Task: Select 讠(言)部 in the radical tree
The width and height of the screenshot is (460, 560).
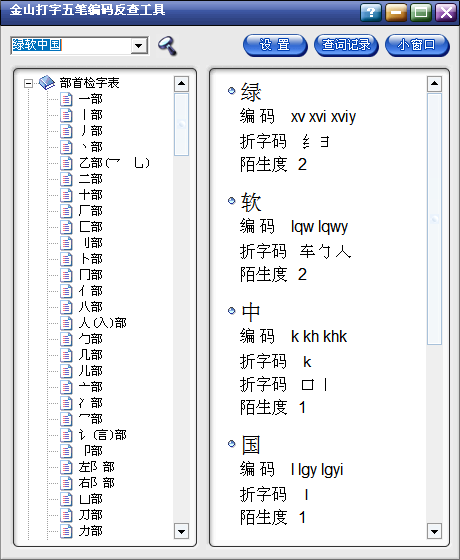Action: 102,435
